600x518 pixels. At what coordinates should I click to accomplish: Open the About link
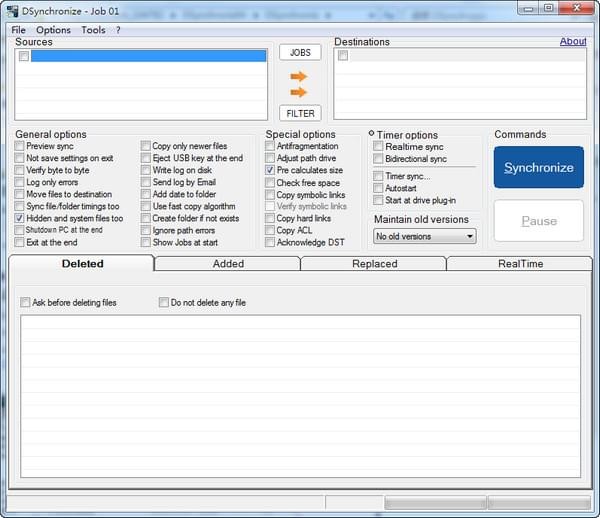click(573, 42)
